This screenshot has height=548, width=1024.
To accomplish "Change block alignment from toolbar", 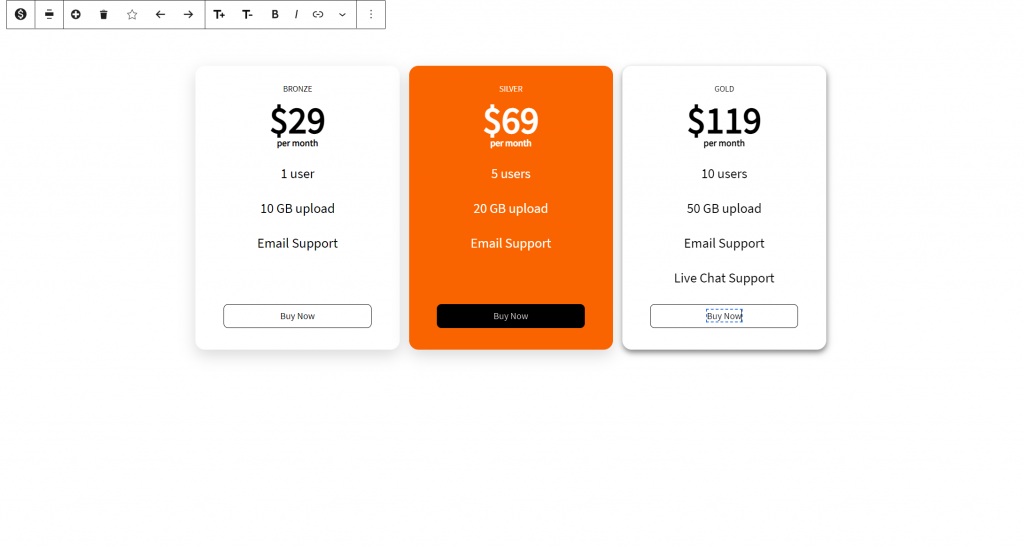I will click(x=49, y=14).
